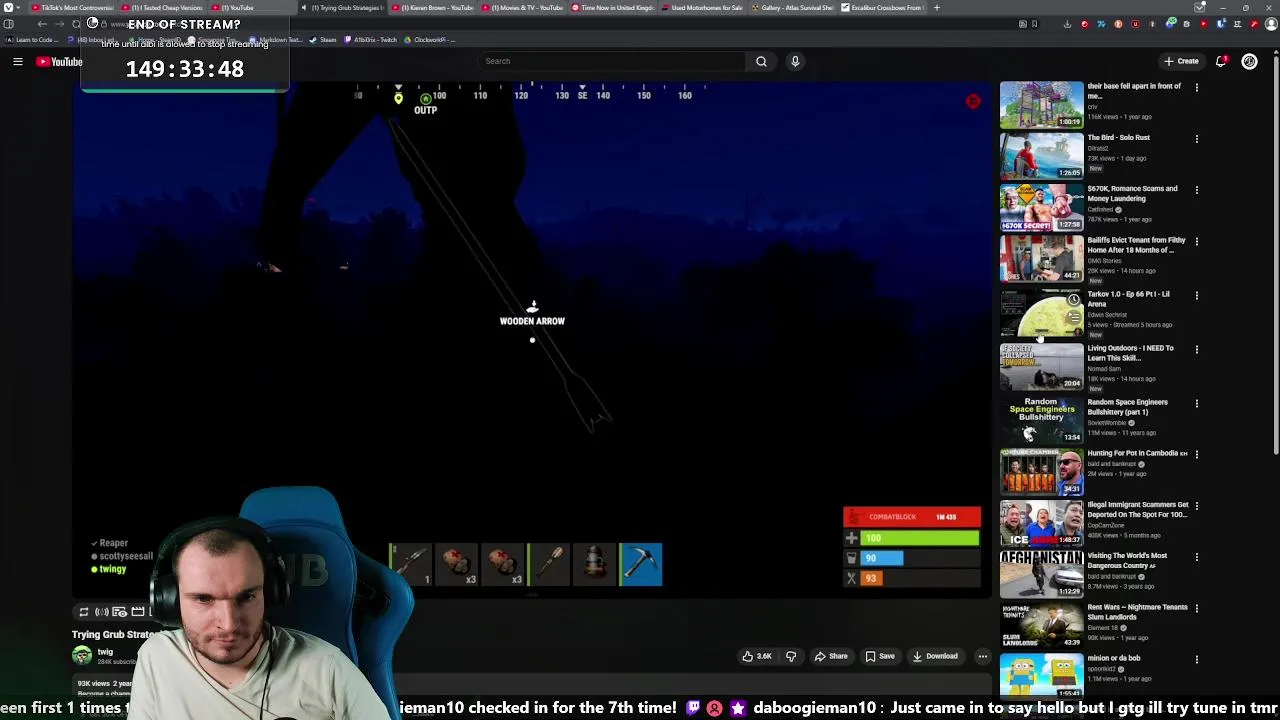Screen dimensions: 1280x720
Task: Switch to Used Motorhomes for Sale tab
Action: pyautogui.click(x=703, y=8)
